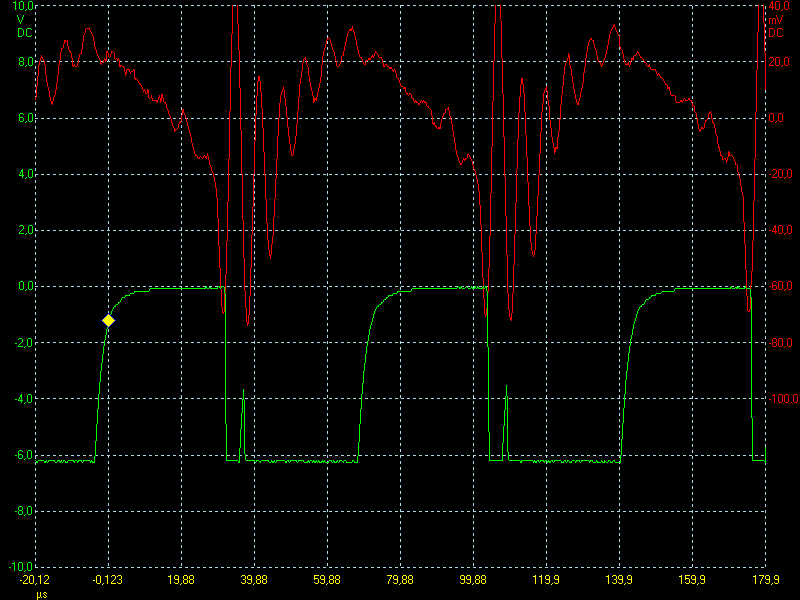Click the 10,0 top label on green axis
The width and height of the screenshot is (800, 600).
tap(22, 6)
